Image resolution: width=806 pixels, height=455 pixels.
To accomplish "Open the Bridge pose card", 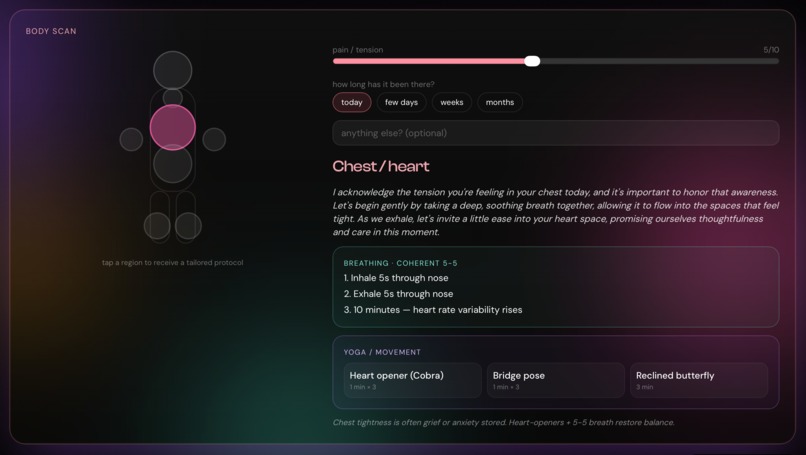I will [556, 380].
